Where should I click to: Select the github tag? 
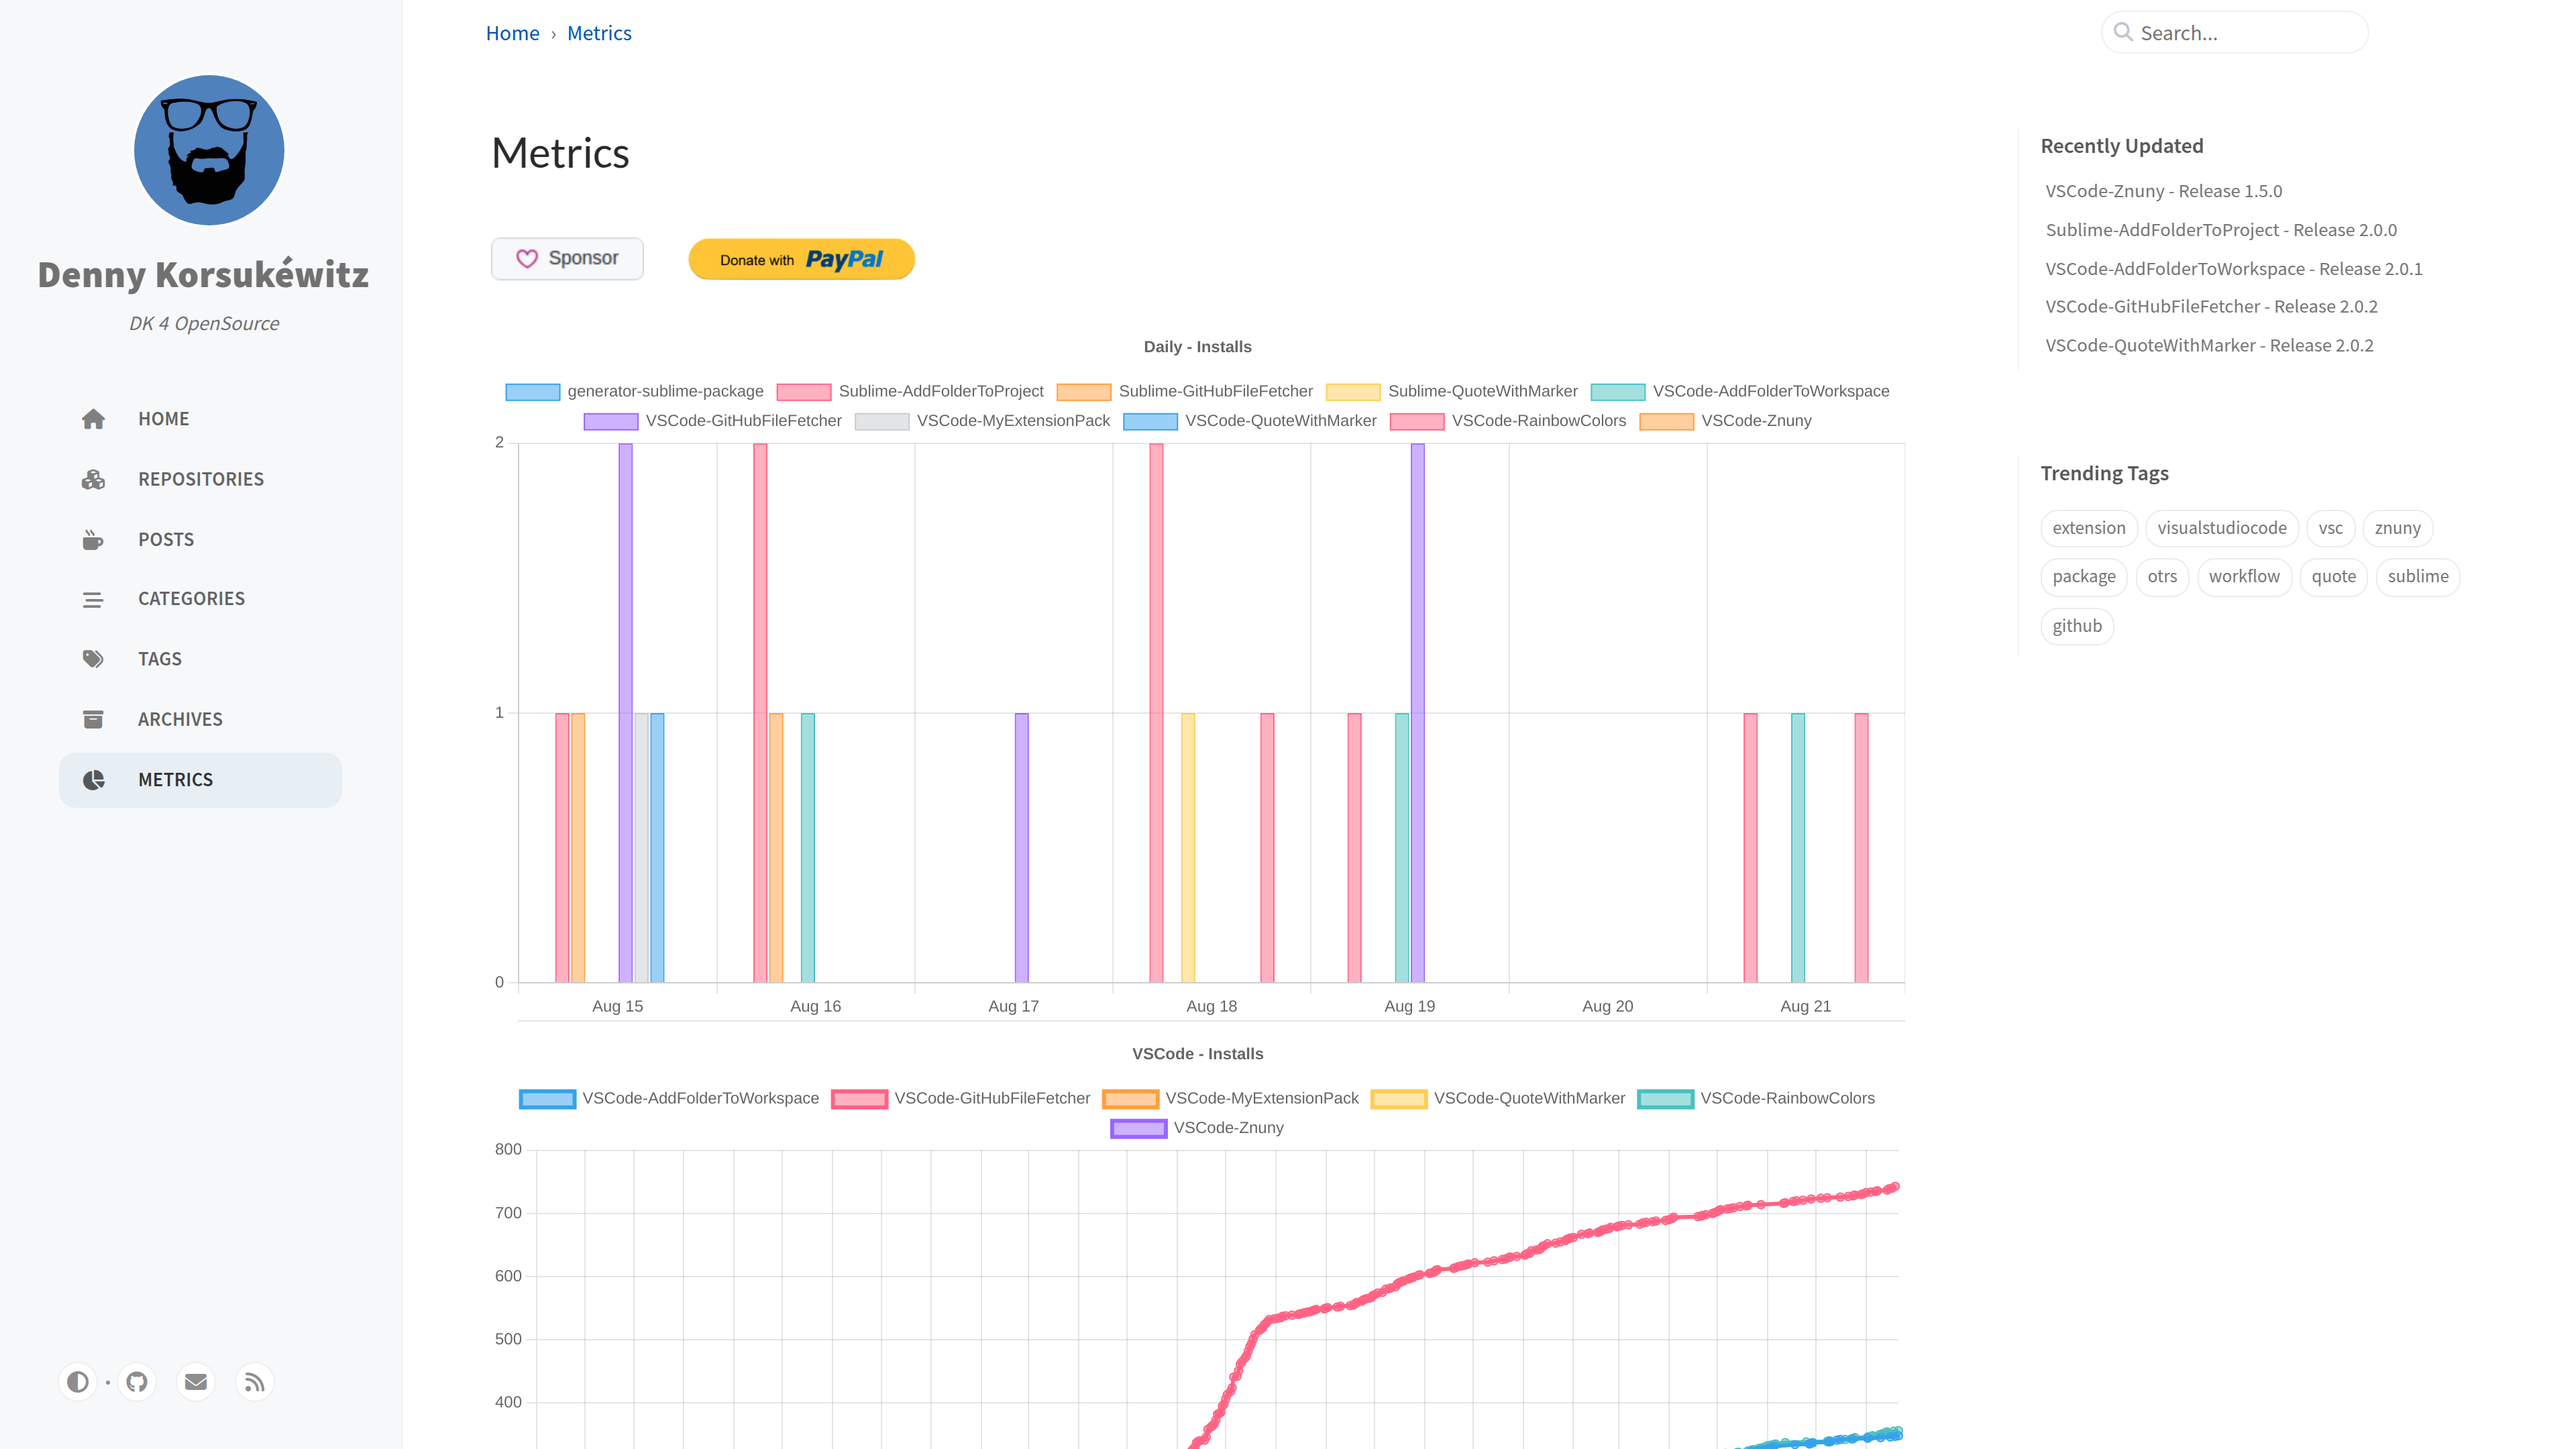point(2077,626)
